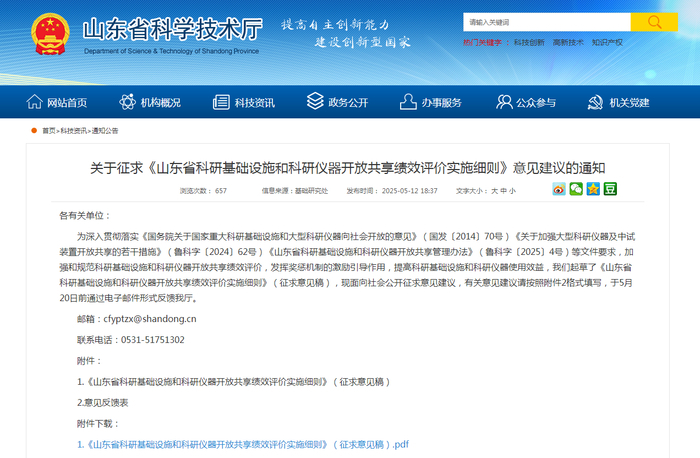Download the 实施细则 征求意见稿 pdf attachment
This screenshot has width=700, height=458.
pos(243,445)
